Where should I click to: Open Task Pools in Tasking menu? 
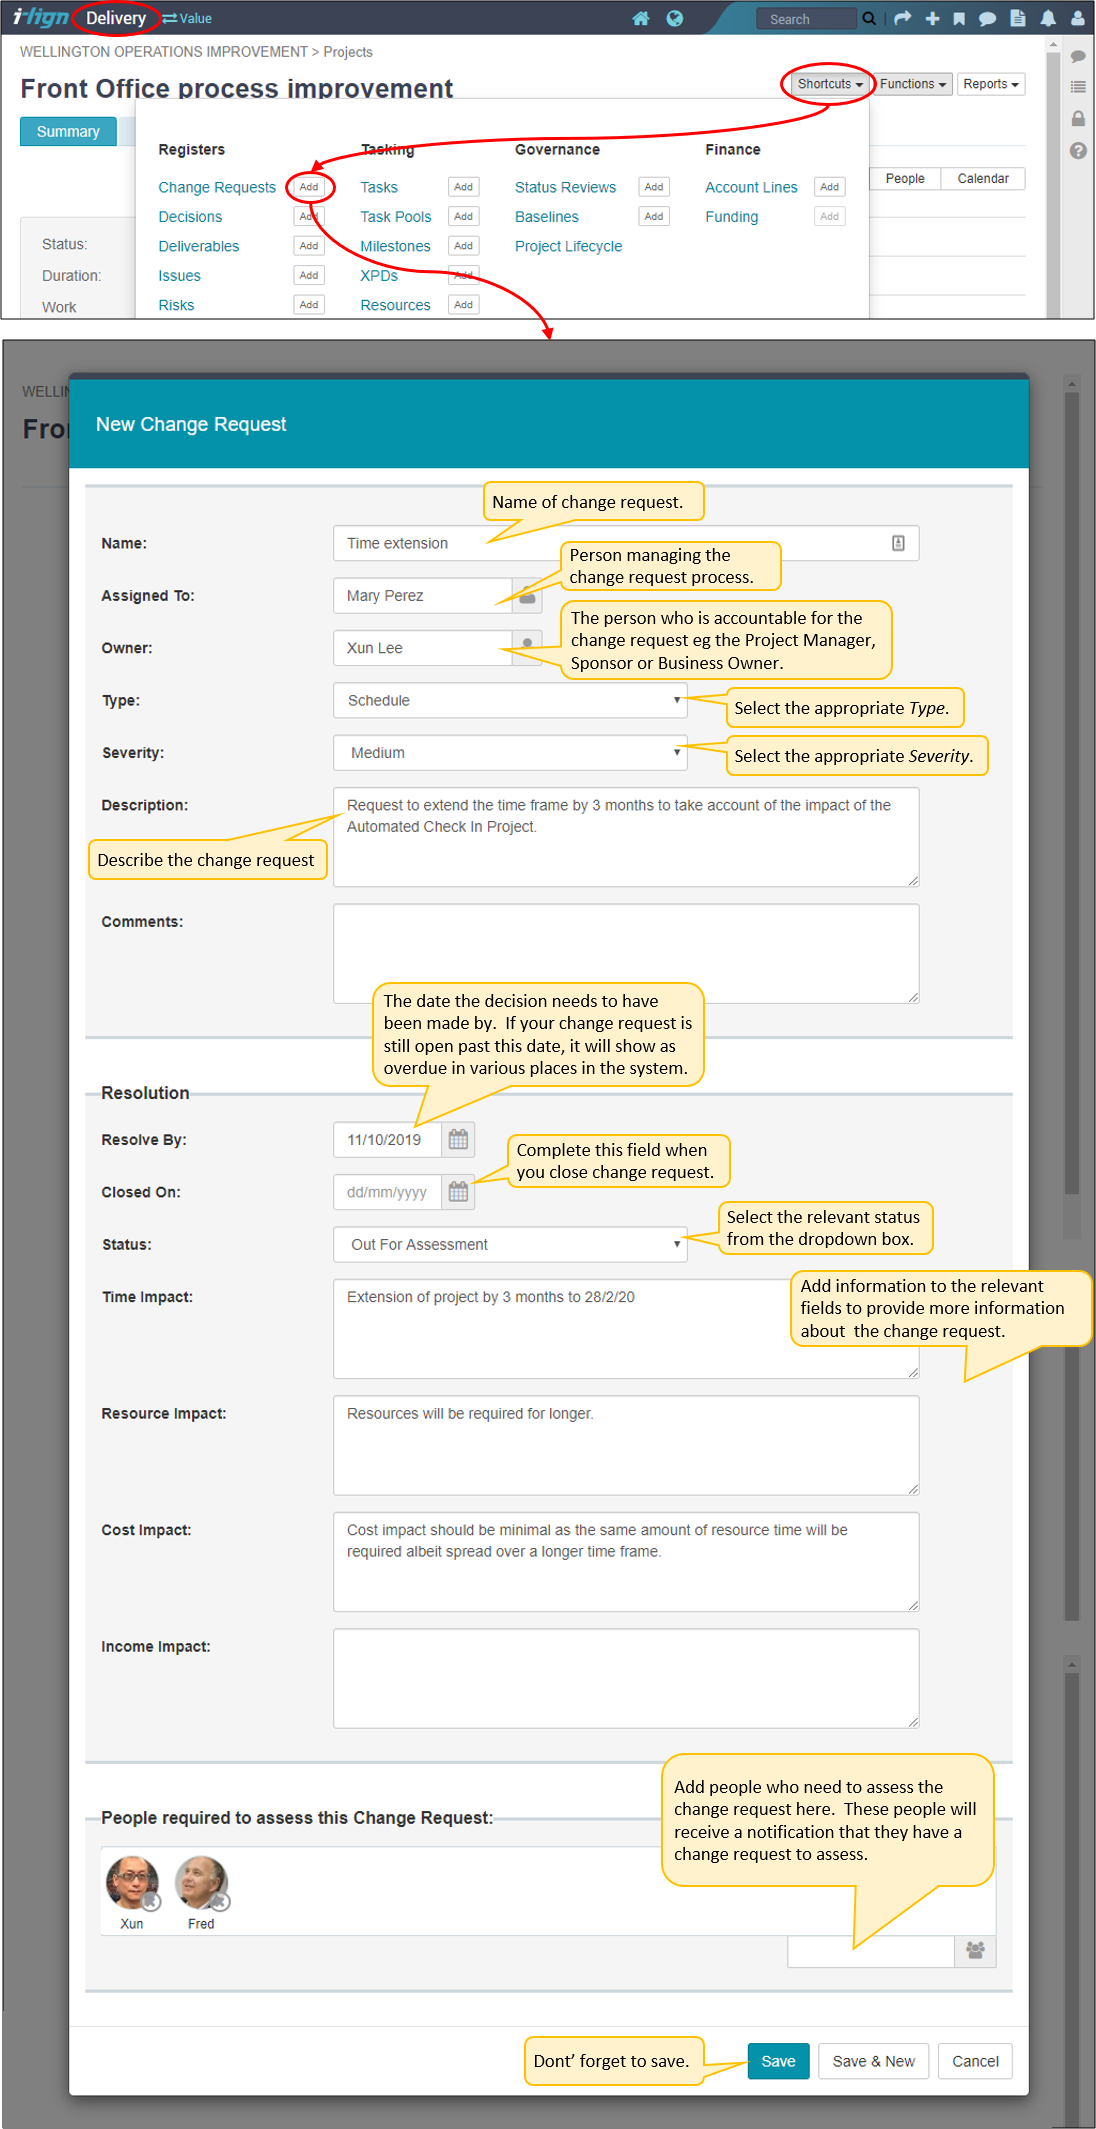point(396,217)
